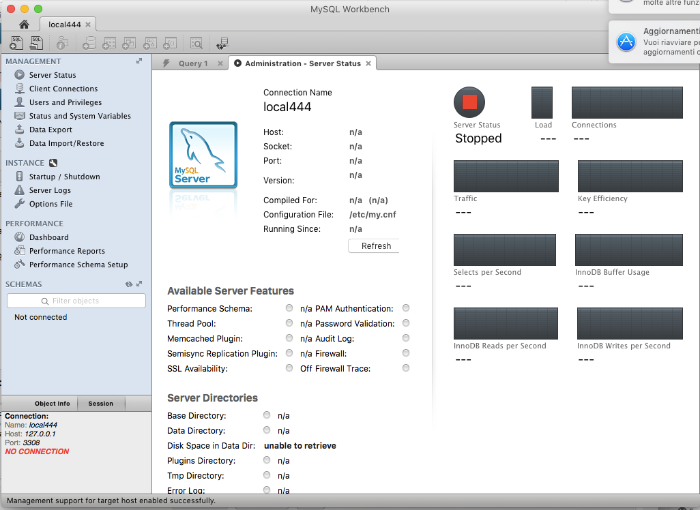Open the performance Dashboard

pos(49,237)
